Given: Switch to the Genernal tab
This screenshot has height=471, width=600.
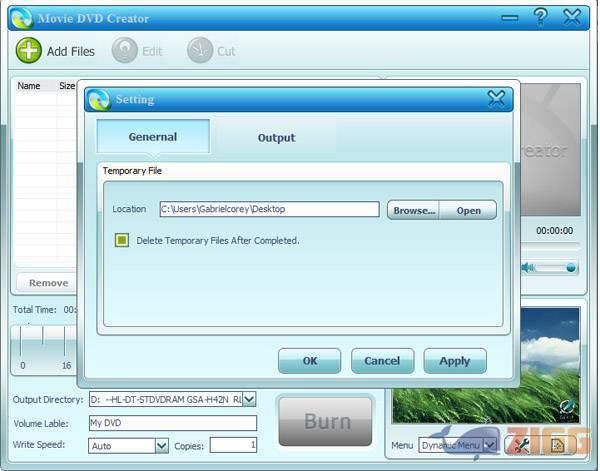Looking at the screenshot, I should click(153, 136).
